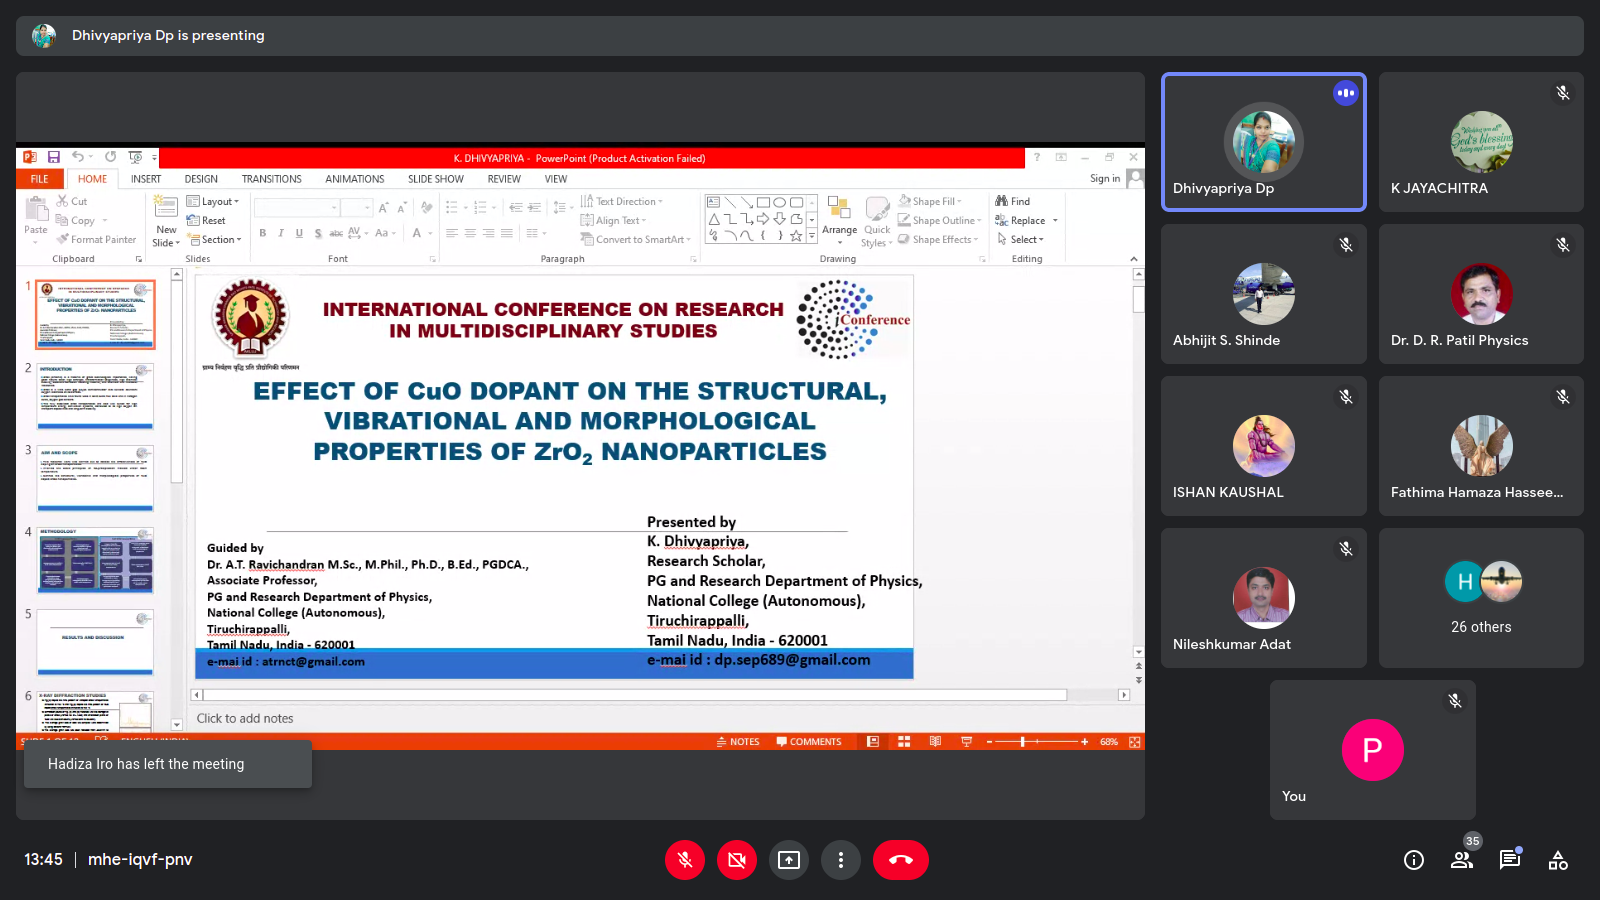Open the Change Case Aa dropdown
Screen dimensions: 1600x900
pos(385,233)
